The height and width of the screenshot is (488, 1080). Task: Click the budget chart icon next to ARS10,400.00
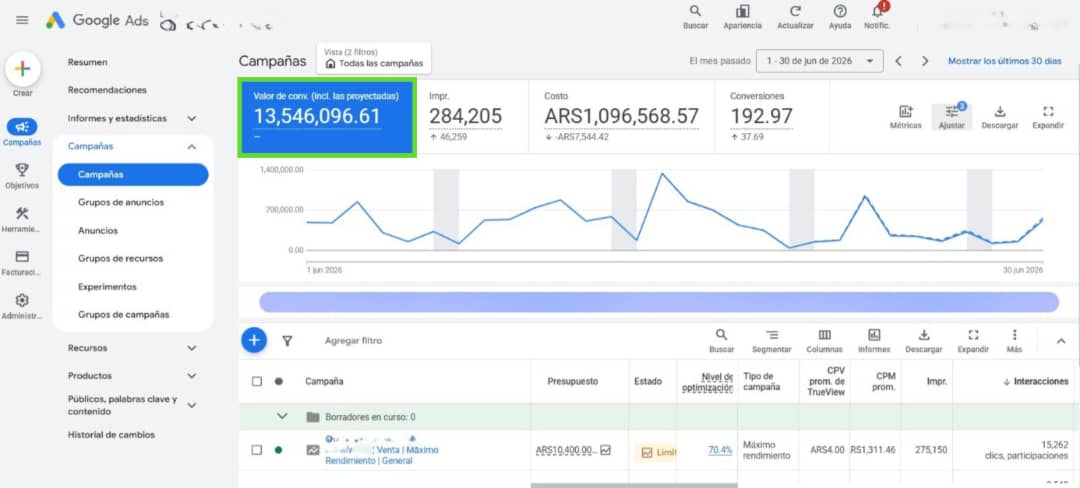pos(605,450)
